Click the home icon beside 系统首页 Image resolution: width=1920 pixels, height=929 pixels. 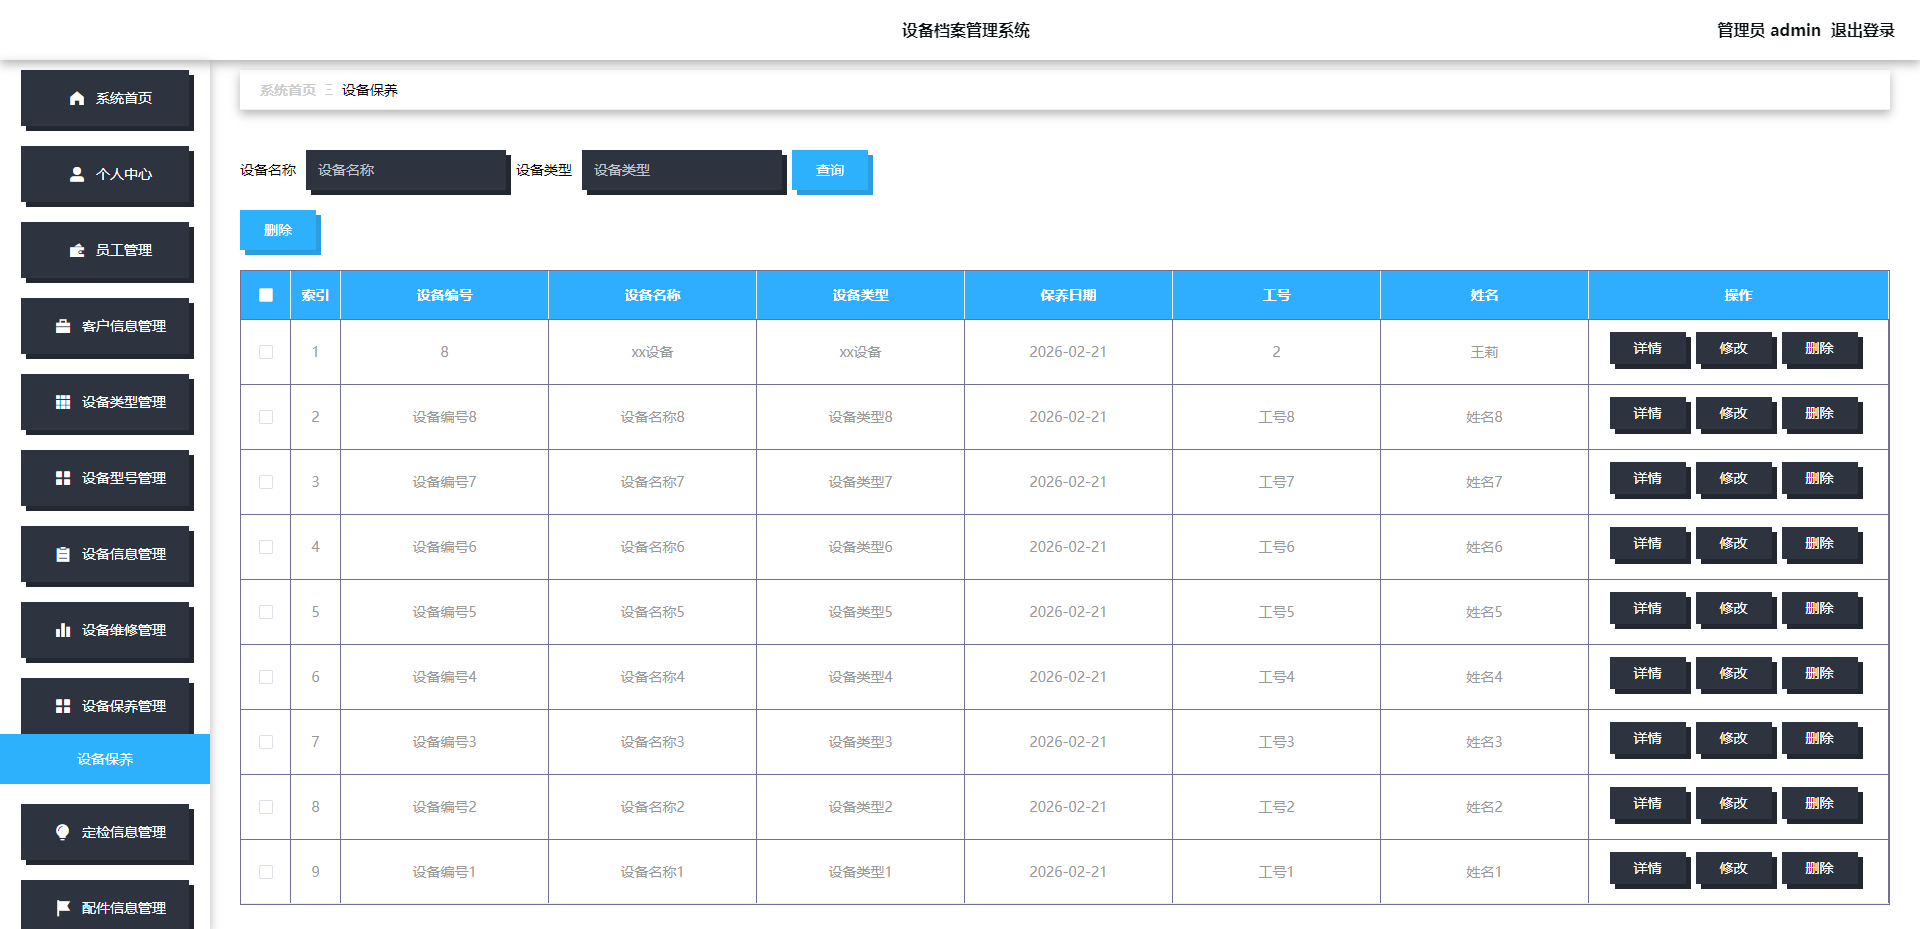pyautogui.click(x=77, y=98)
